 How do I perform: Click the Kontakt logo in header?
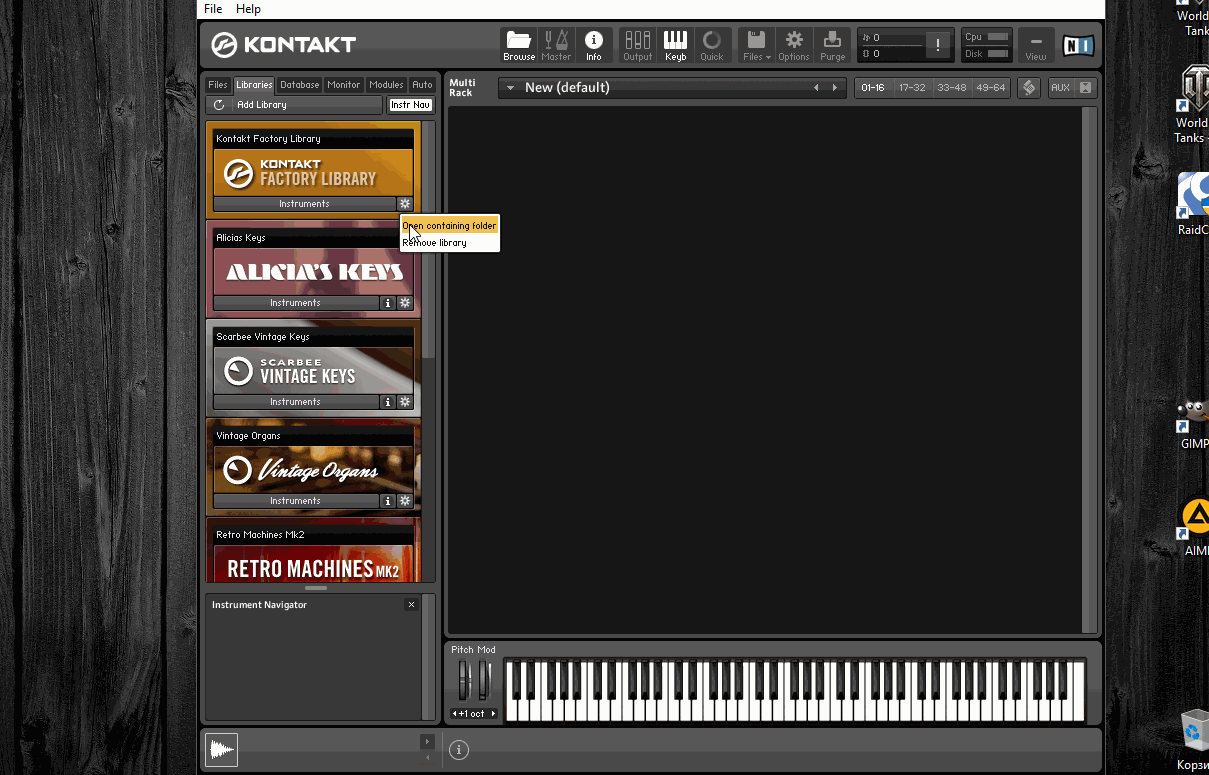point(284,44)
